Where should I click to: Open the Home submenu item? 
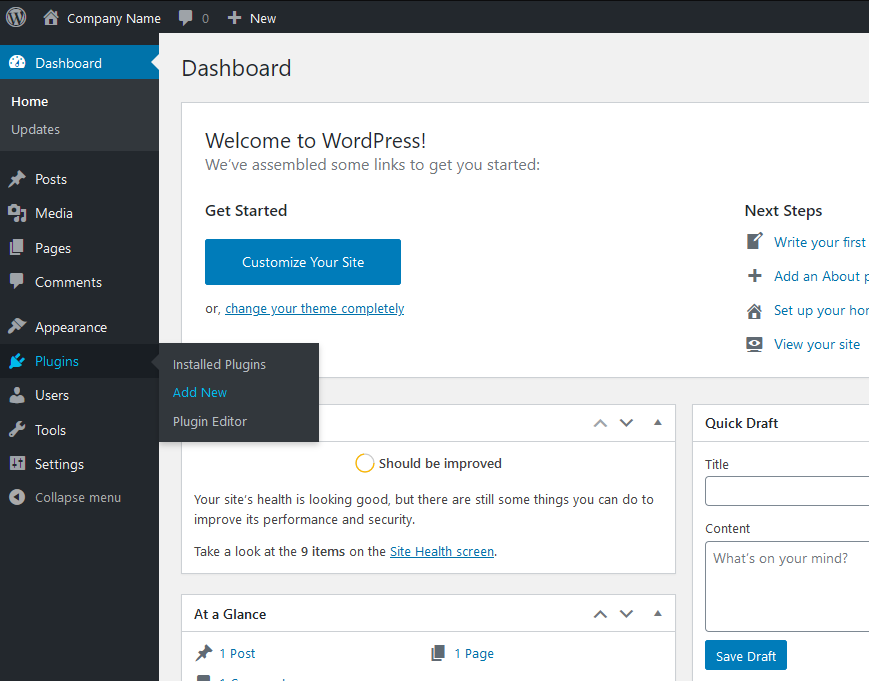(29, 101)
